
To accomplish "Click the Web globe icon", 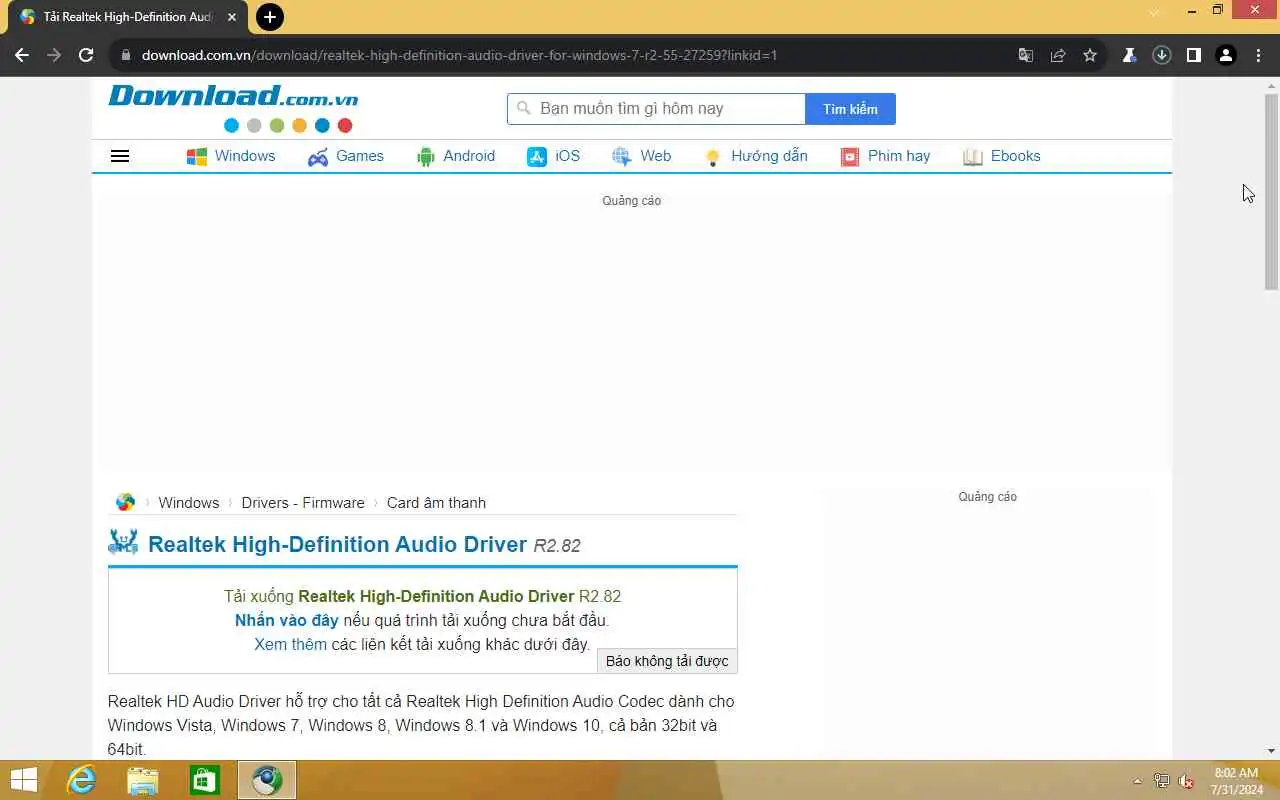I will click(622, 157).
